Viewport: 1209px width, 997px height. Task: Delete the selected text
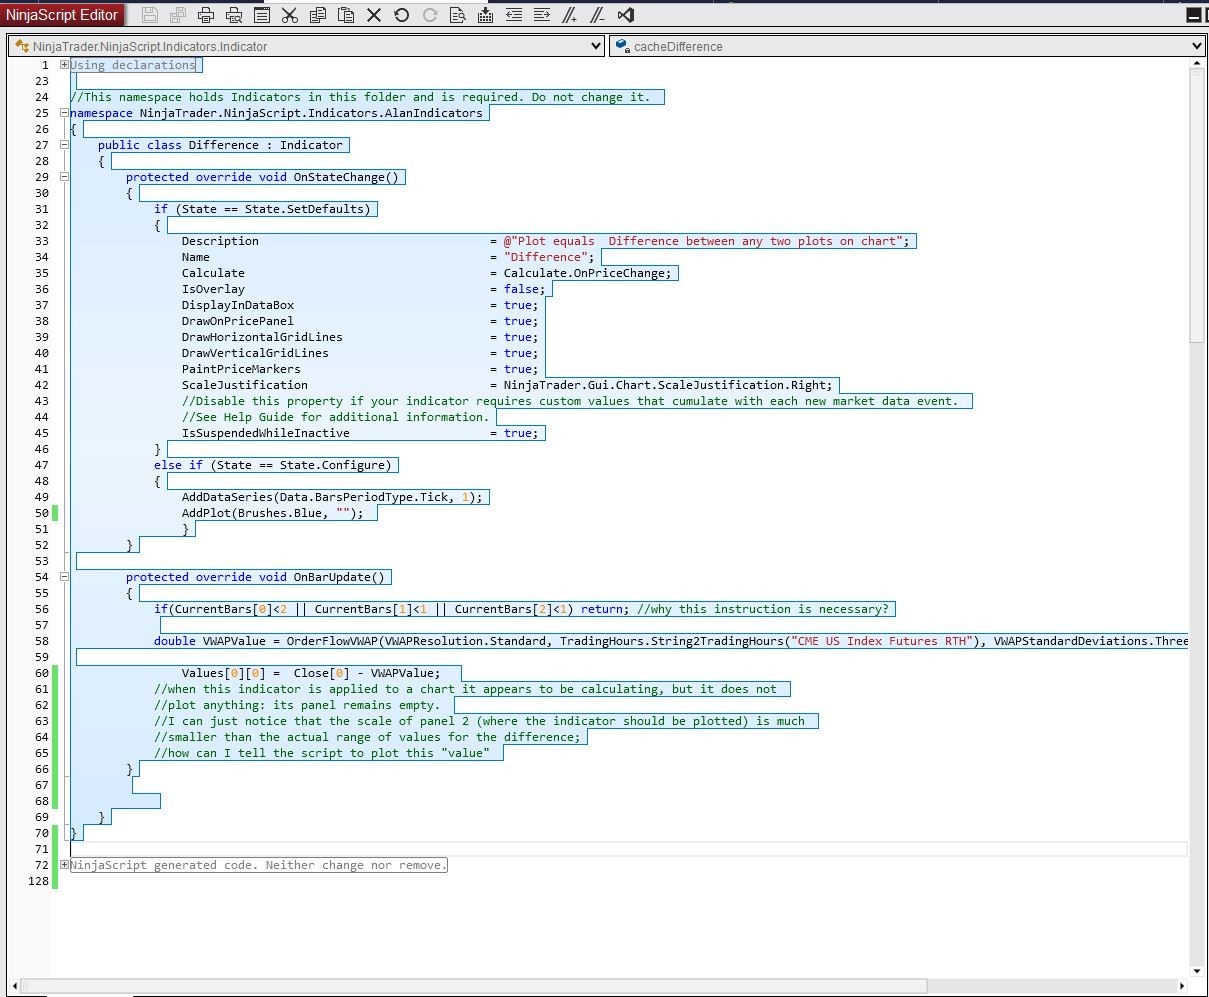pyautogui.click(x=373, y=15)
